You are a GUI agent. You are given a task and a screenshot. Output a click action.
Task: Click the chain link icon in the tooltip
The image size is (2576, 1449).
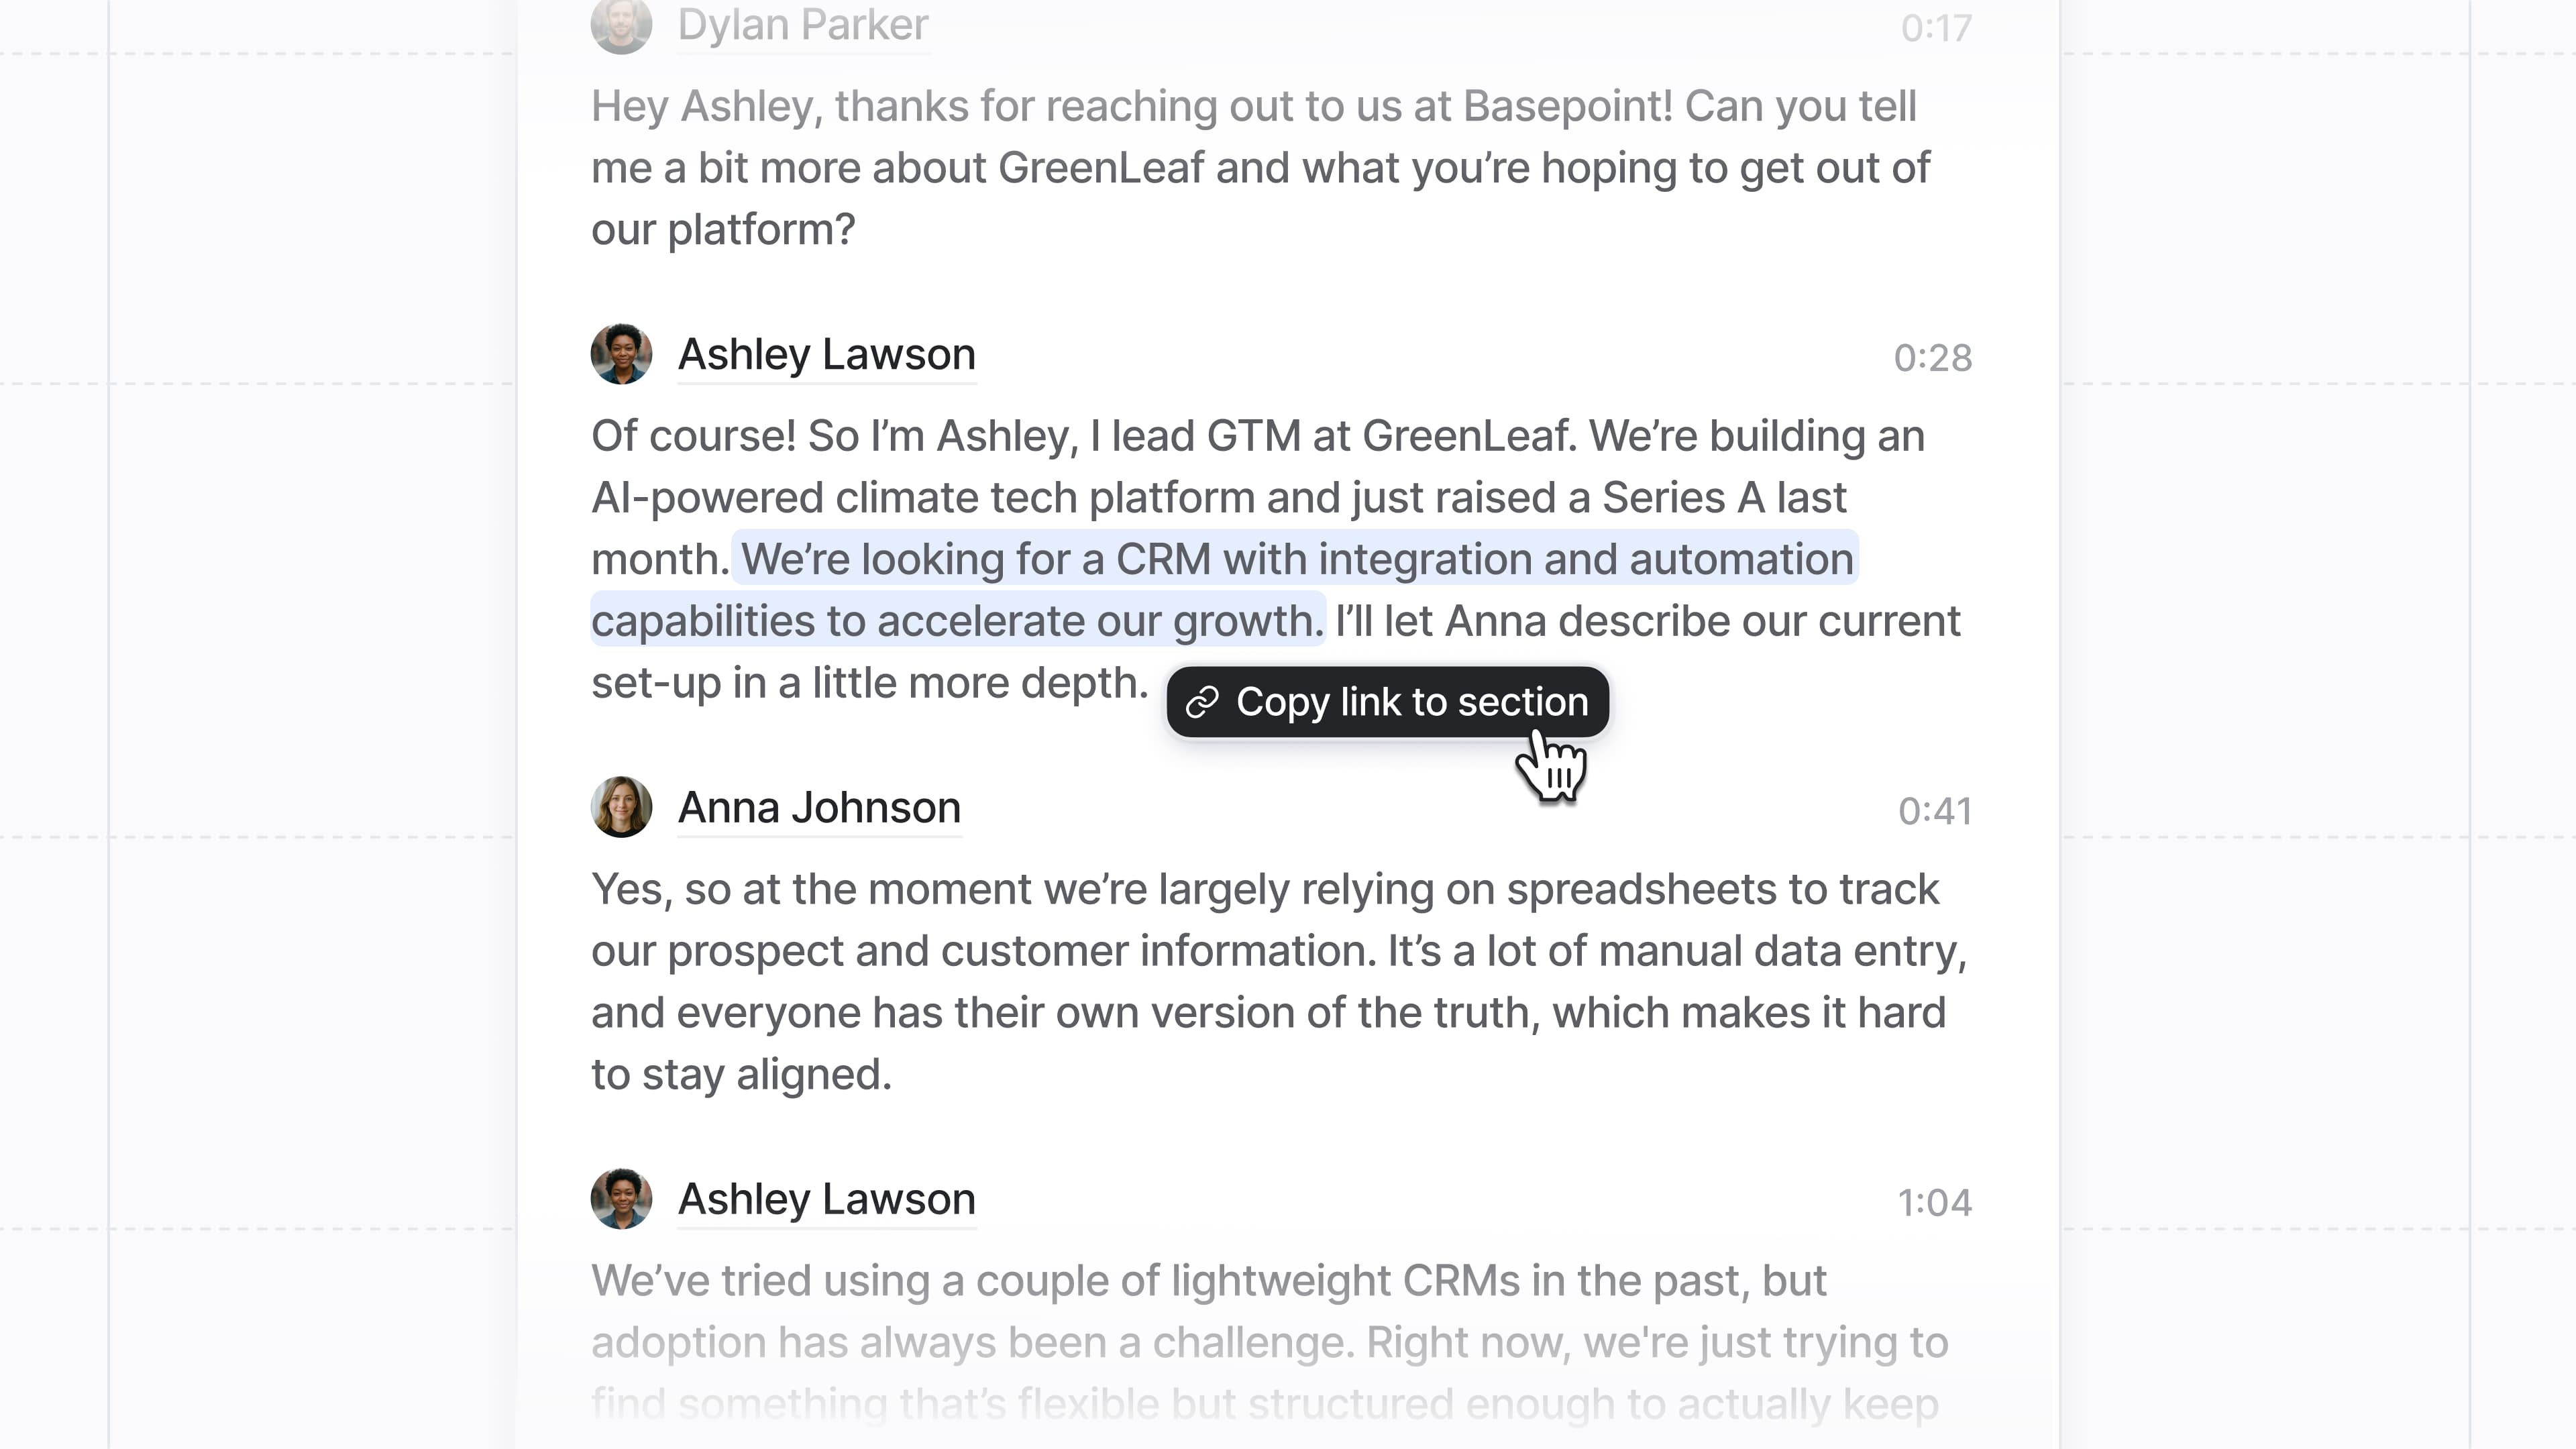(1201, 703)
